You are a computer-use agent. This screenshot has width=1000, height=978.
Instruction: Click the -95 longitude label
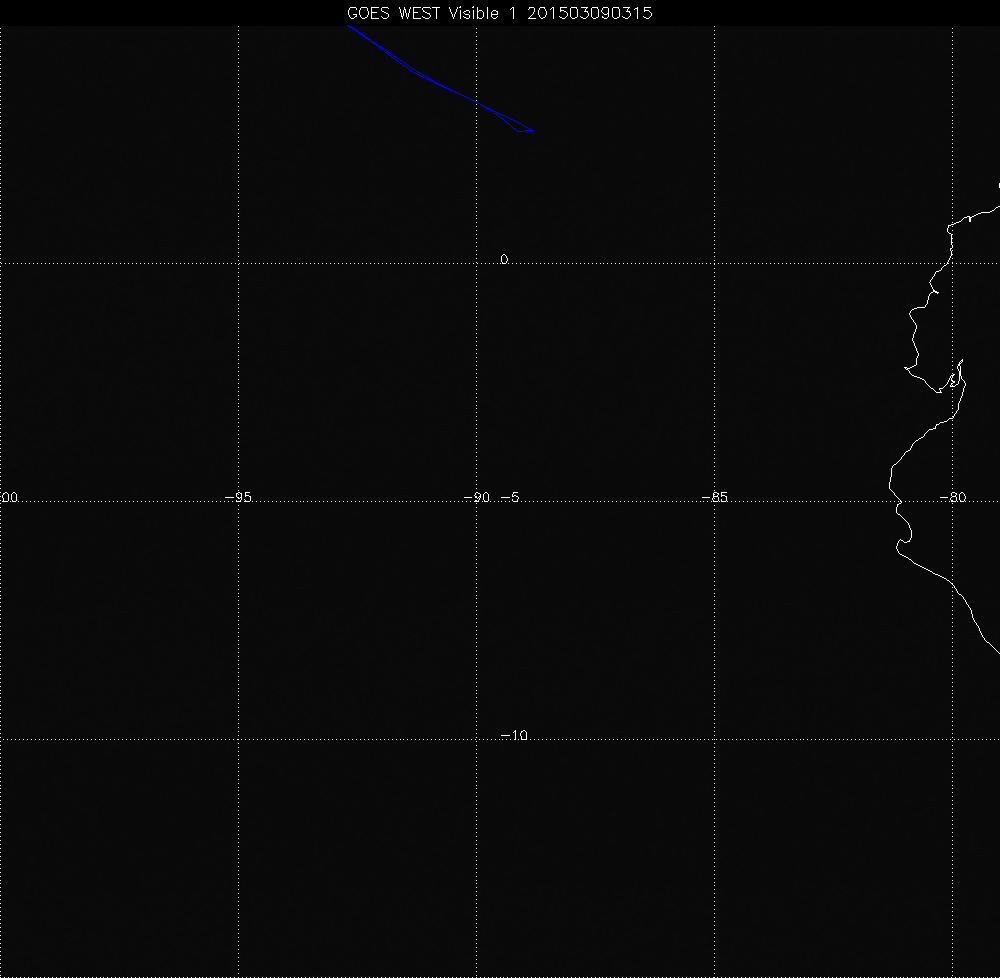click(x=238, y=497)
